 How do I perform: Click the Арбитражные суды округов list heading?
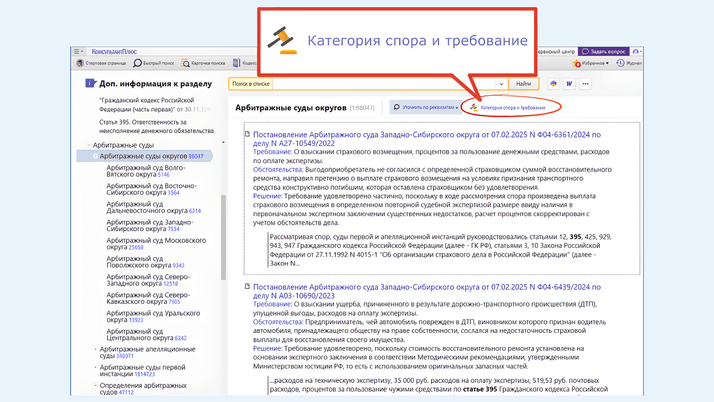[x=291, y=107]
